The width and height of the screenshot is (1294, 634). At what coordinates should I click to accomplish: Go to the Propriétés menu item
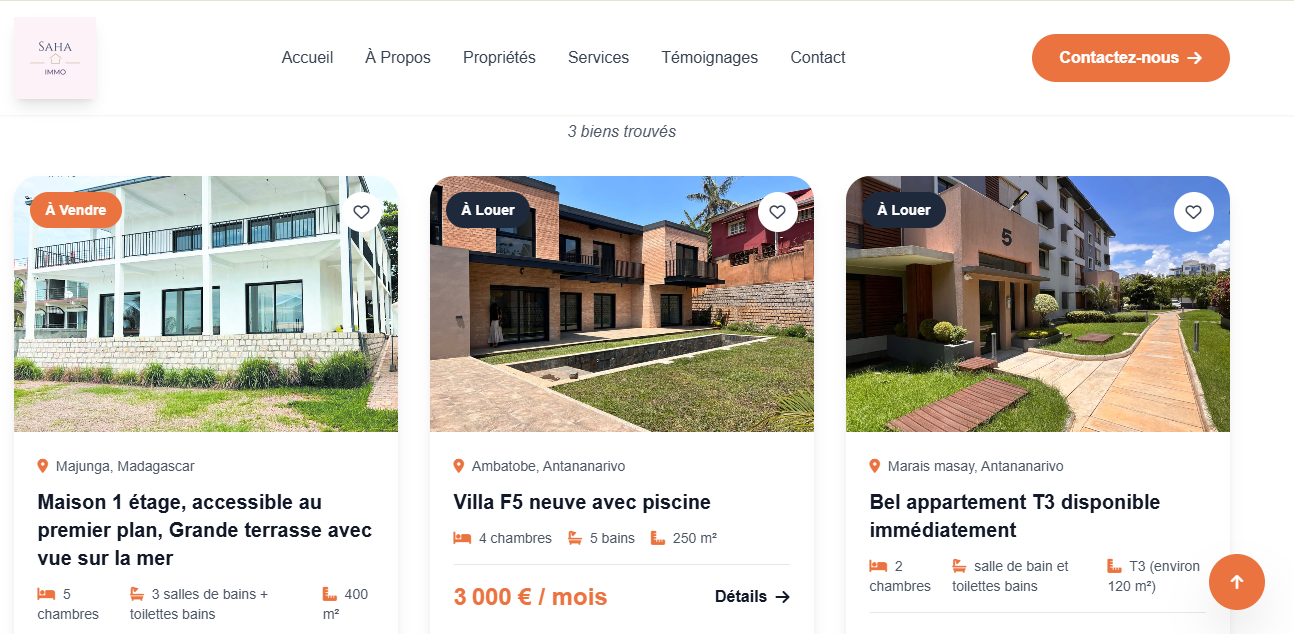pyautogui.click(x=499, y=58)
